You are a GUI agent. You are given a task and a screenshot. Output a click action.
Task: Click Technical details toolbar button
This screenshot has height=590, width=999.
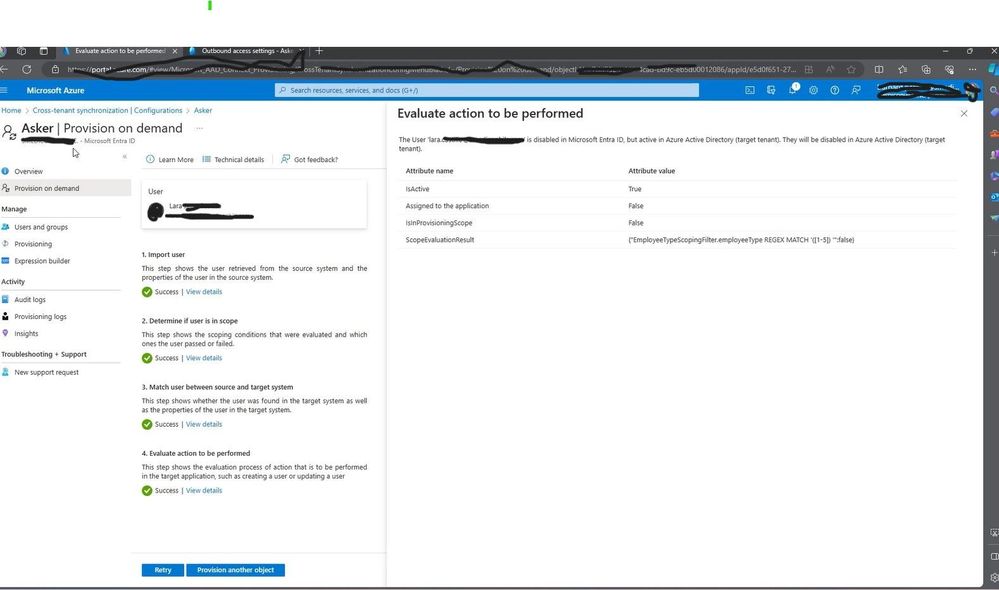click(233, 159)
